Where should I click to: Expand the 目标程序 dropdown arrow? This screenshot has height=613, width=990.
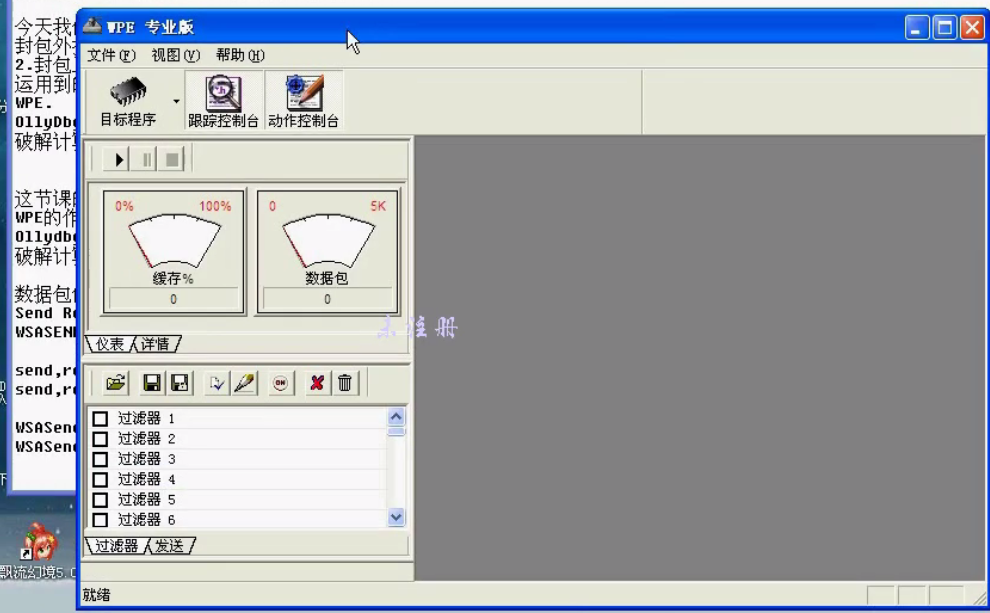coord(176,101)
